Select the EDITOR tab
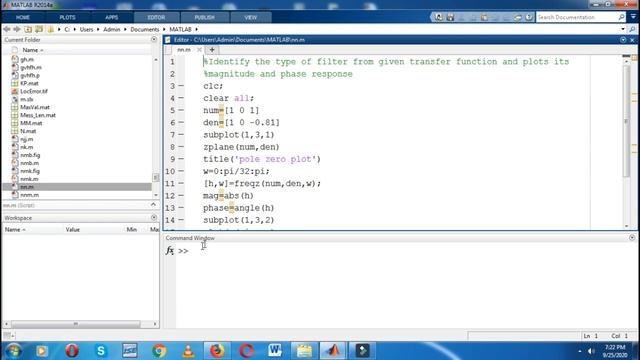640x360 pixels. click(x=156, y=18)
